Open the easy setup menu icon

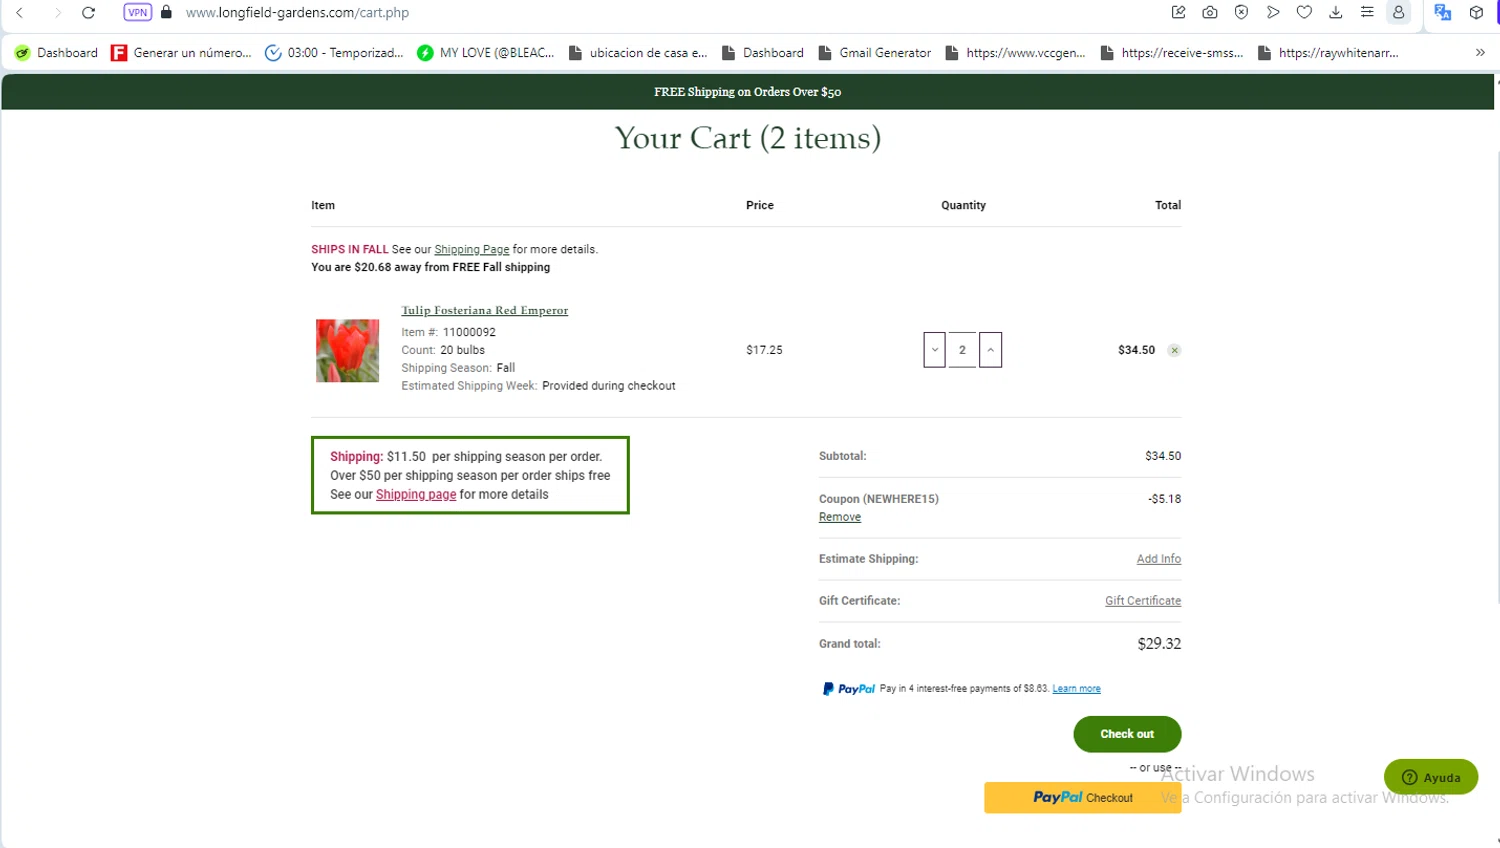tap(1367, 13)
